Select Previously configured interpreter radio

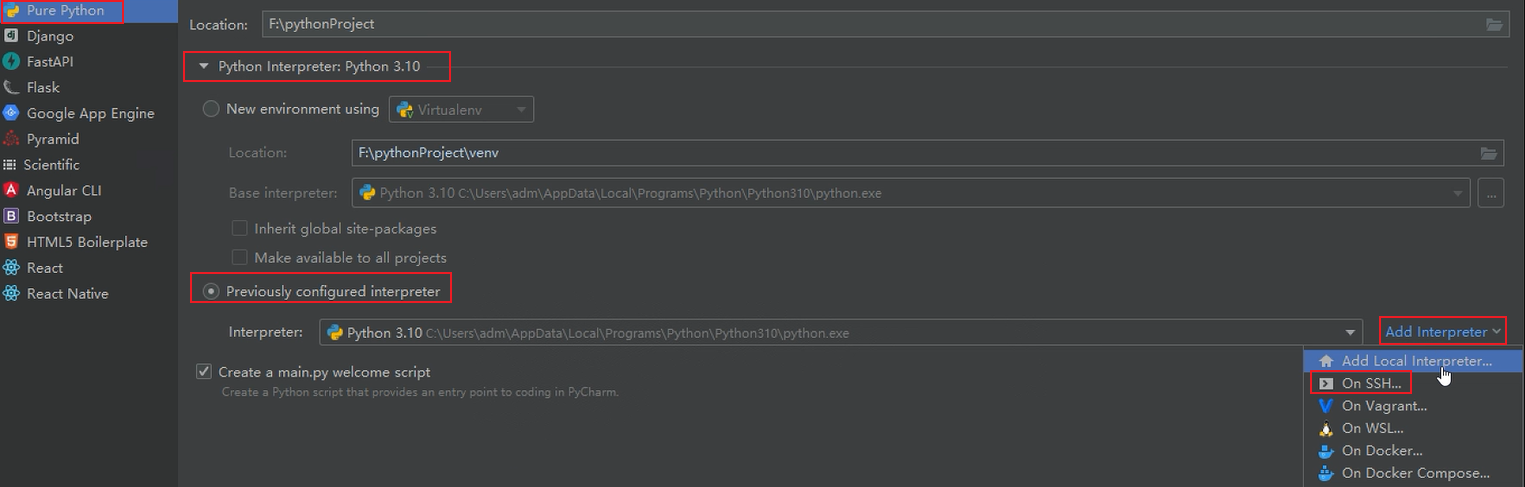211,292
